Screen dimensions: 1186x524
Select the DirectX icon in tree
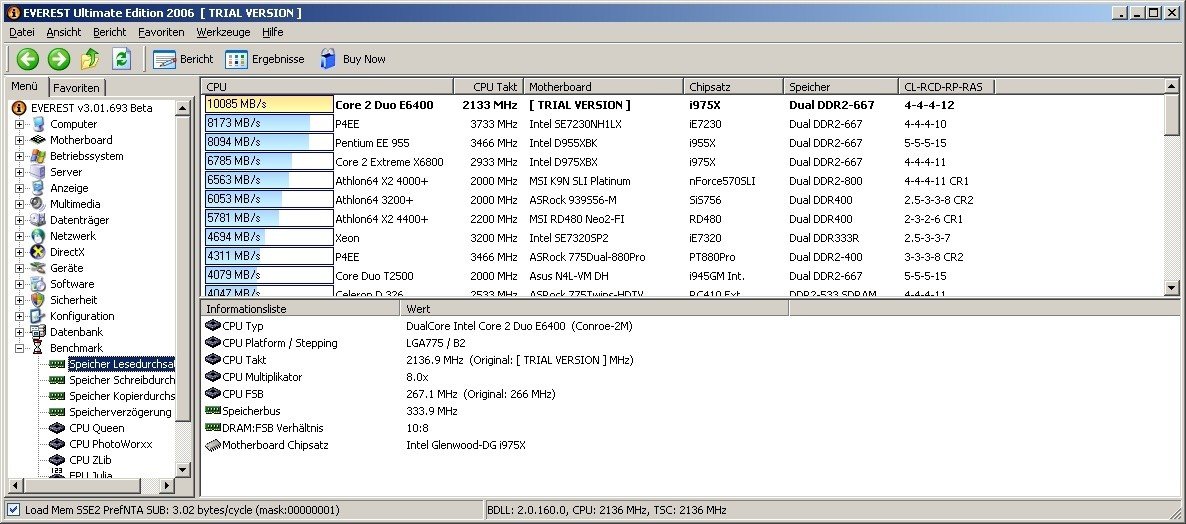(x=38, y=252)
